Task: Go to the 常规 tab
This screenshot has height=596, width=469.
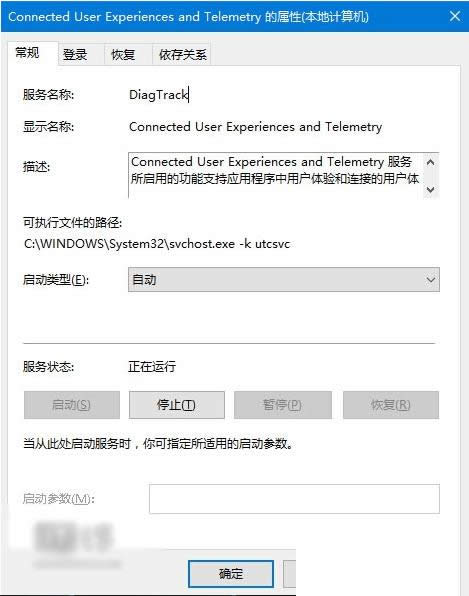Action: click(27, 52)
